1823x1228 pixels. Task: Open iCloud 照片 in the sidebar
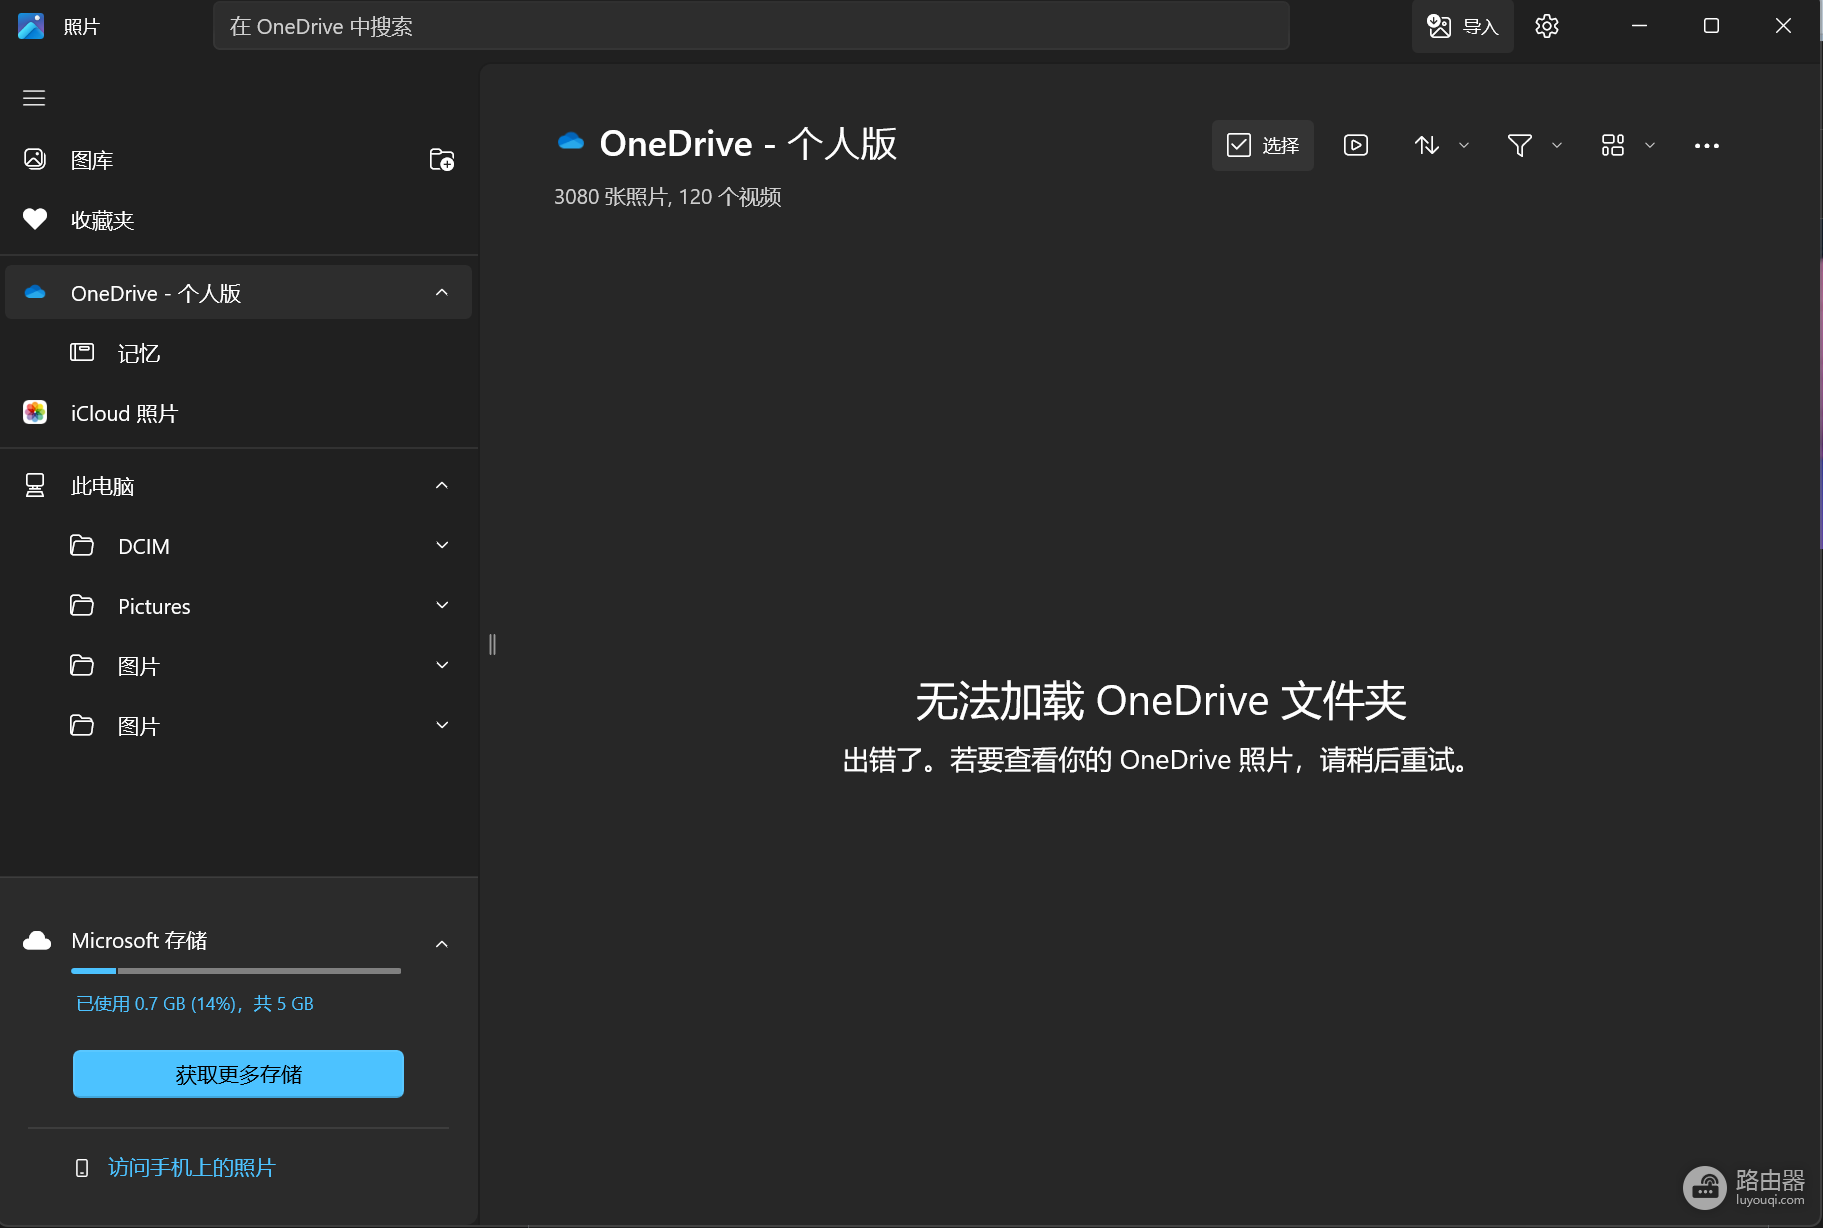point(124,413)
